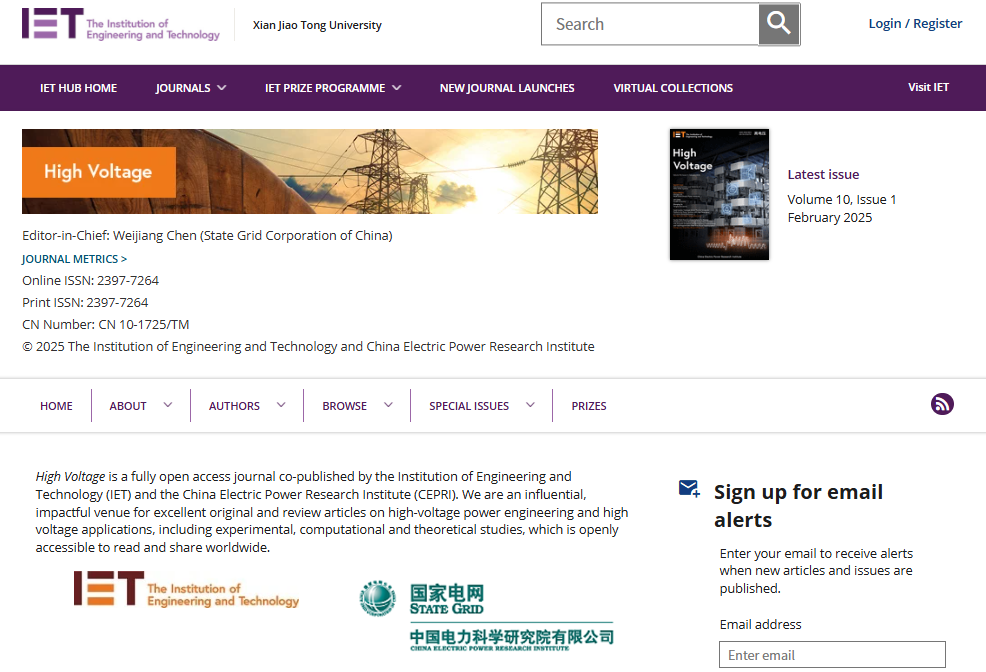Viewport: 986px width, 672px height.
Task: Click the Email address label
Action: (x=760, y=624)
